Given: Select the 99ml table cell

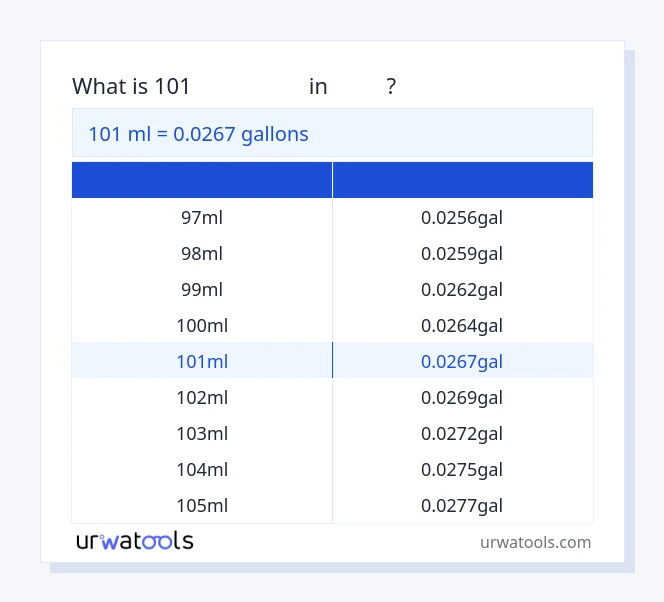Looking at the screenshot, I should coord(202,289).
